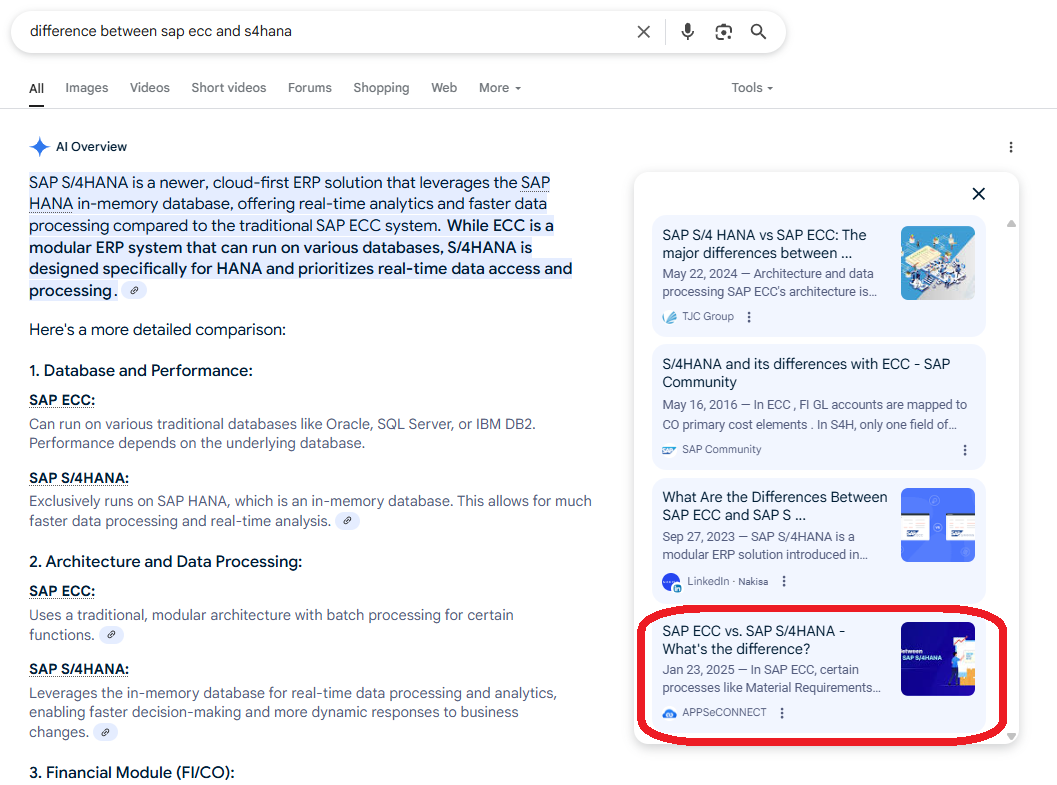Clear the search query with the X icon
This screenshot has height=785, width=1057.
pyautogui.click(x=644, y=32)
